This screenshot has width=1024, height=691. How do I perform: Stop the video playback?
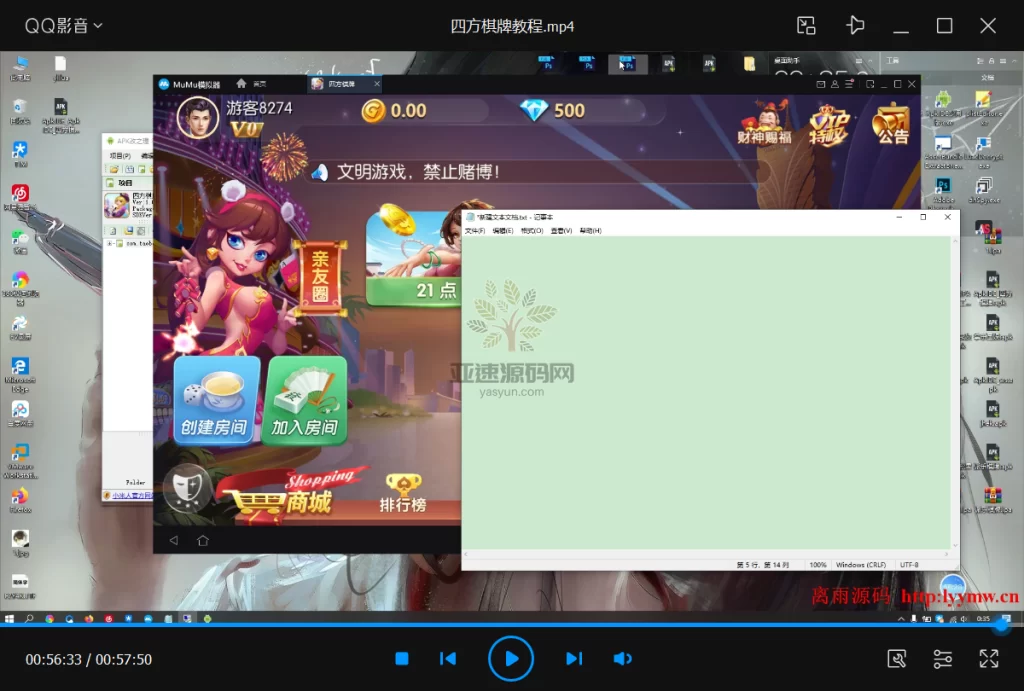[402, 658]
